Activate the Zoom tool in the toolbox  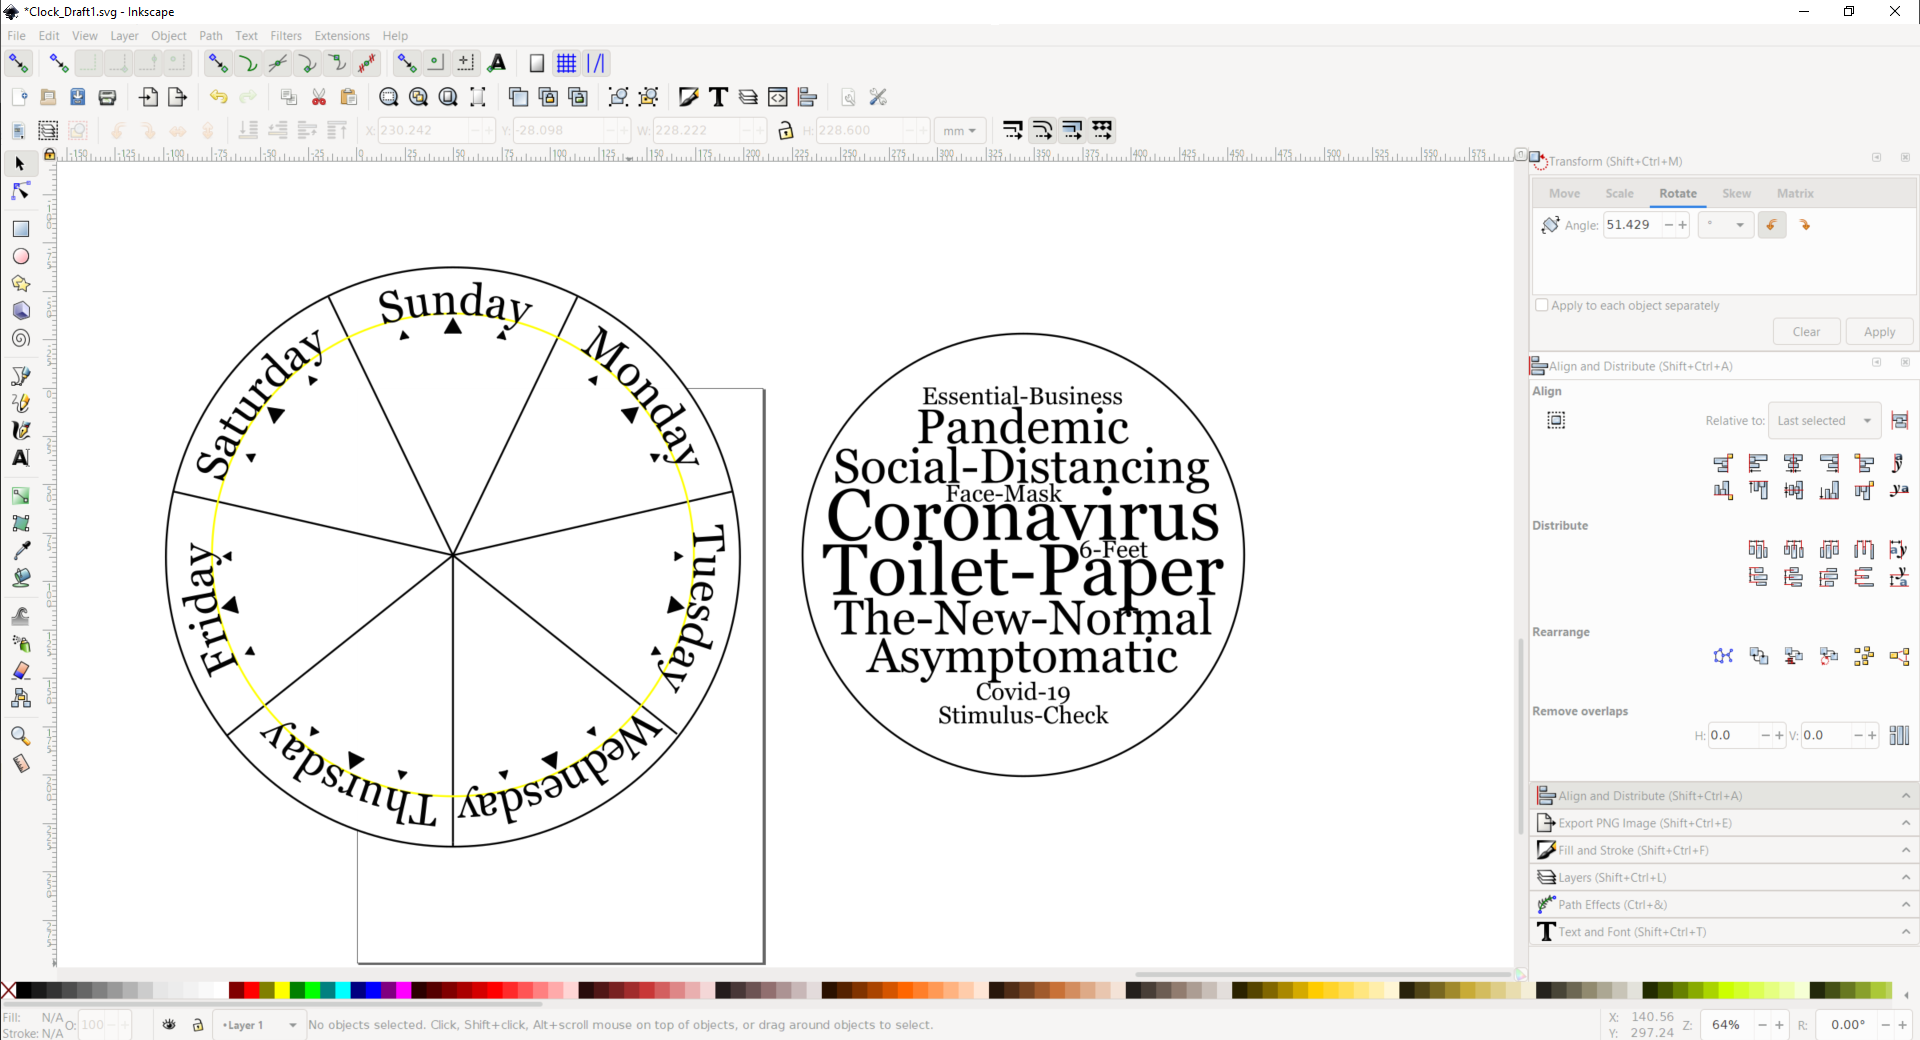tap(20, 736)
